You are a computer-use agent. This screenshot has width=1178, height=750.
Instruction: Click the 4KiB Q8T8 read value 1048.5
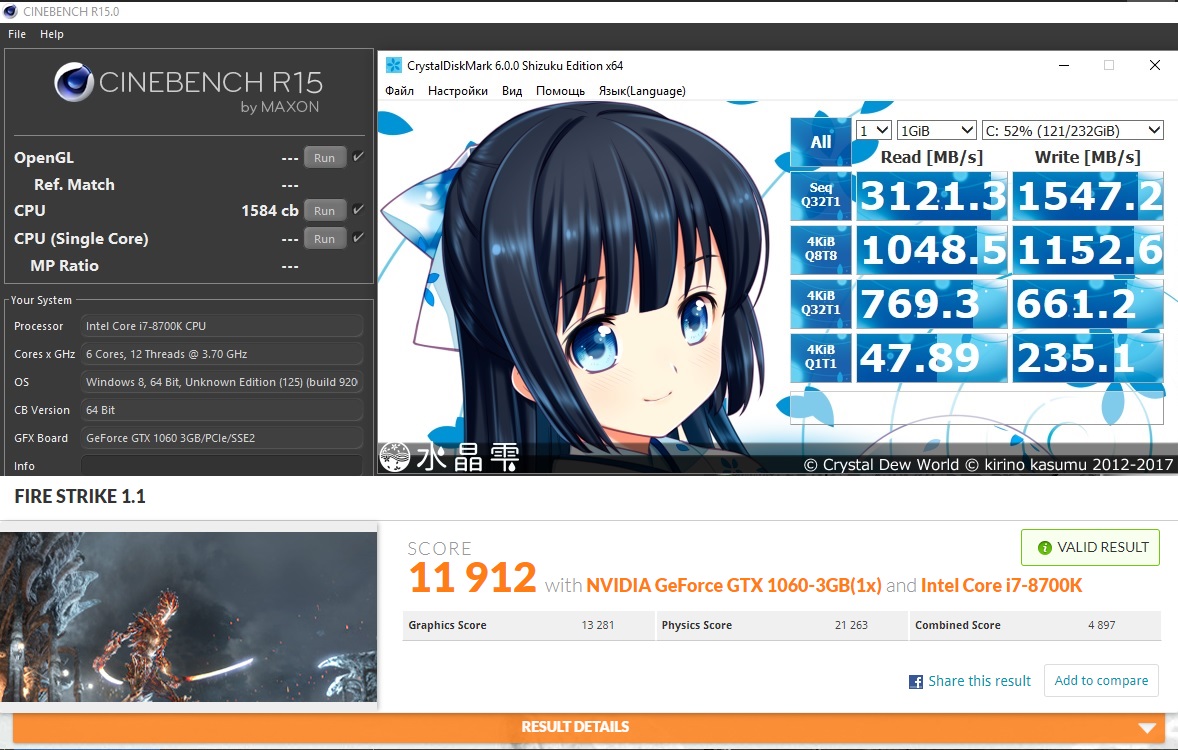932,250
